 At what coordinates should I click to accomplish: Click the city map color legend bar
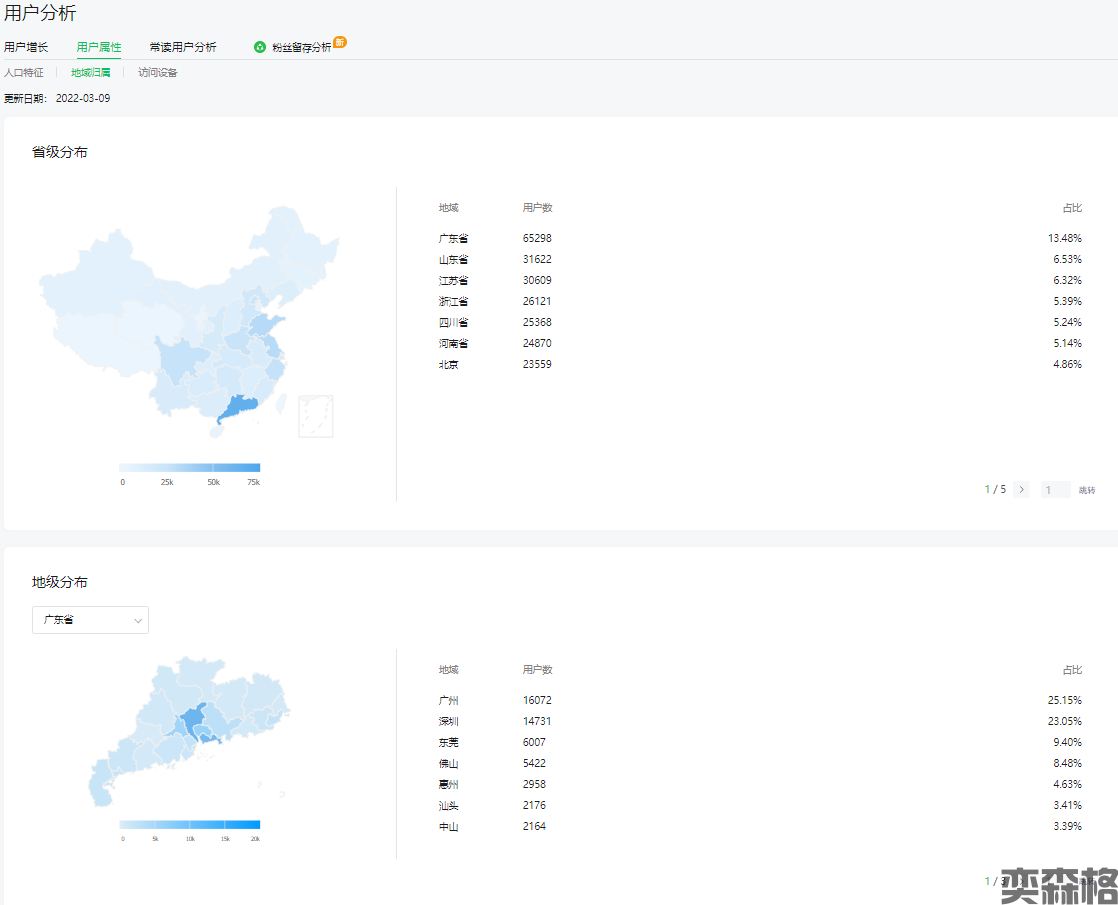(x=189, y=825)
